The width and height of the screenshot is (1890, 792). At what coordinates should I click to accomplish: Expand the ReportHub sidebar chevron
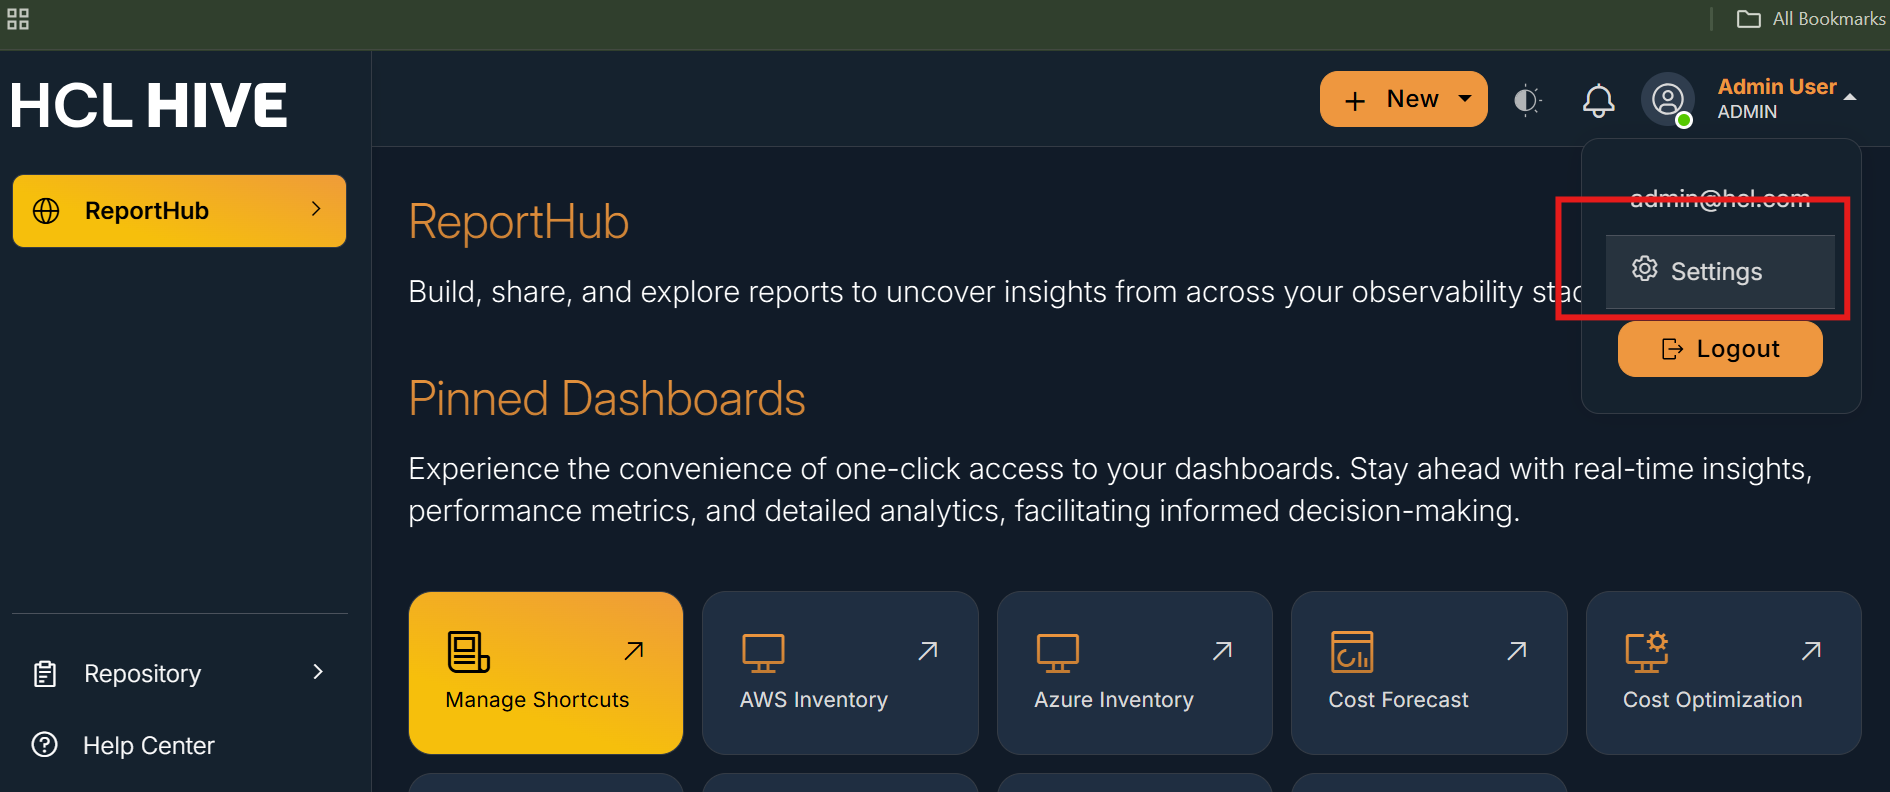click(x=316, y=209)
